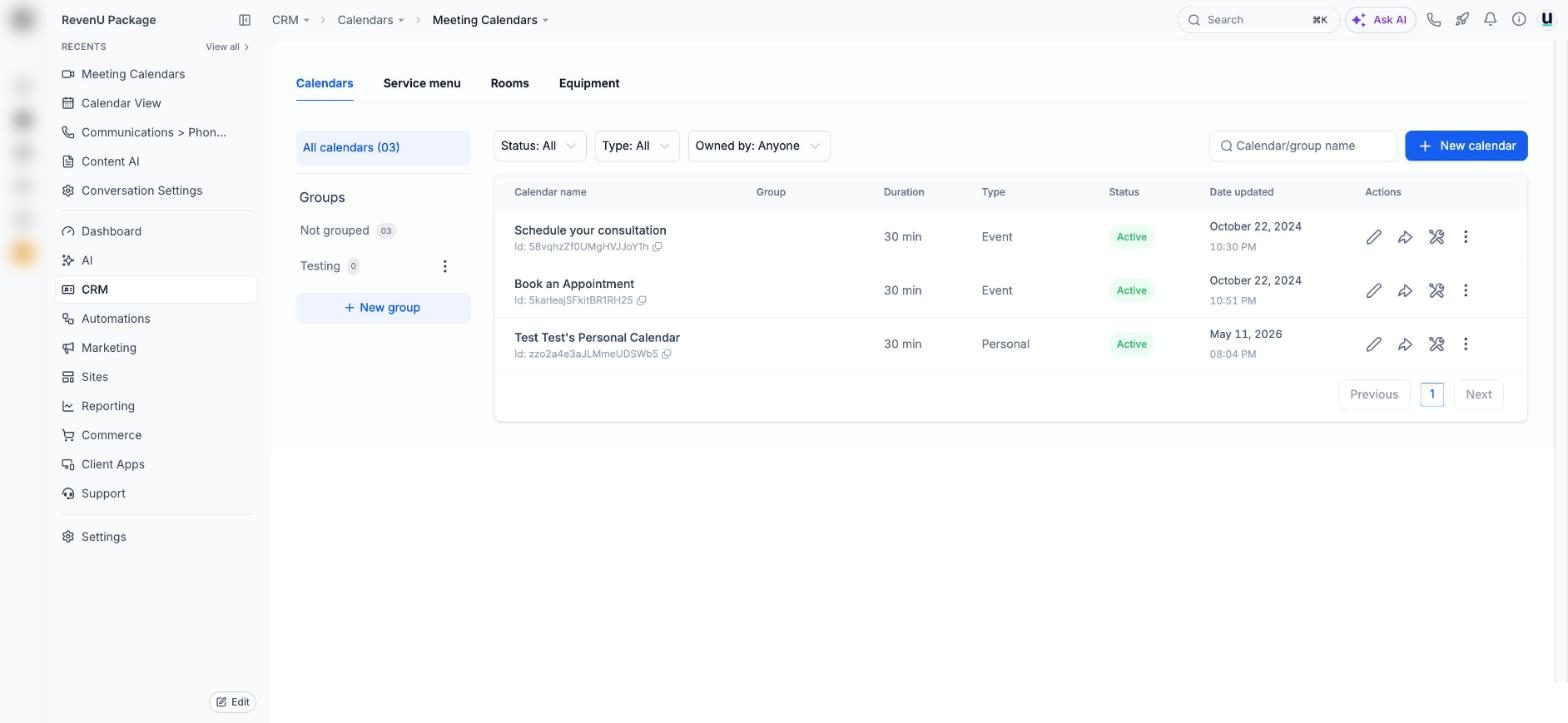This screenshot has width=1568, height=723.
Task: Copy the Book an Appointment calendar ID
Action: [642, 300]
